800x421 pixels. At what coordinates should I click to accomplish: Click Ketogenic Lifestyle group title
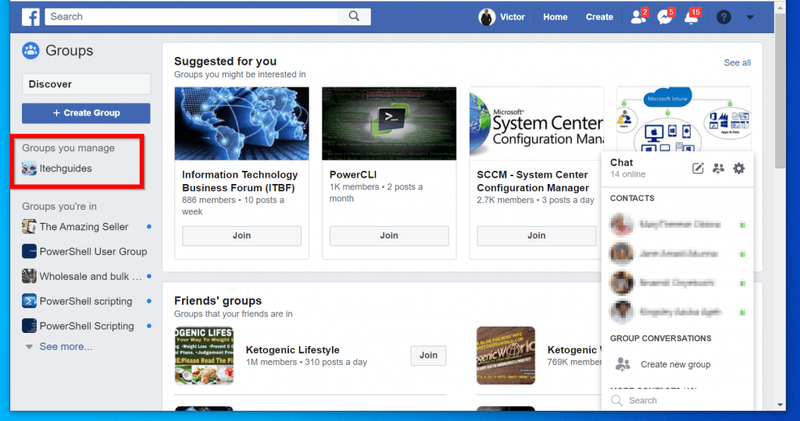[x=292, y=350]
